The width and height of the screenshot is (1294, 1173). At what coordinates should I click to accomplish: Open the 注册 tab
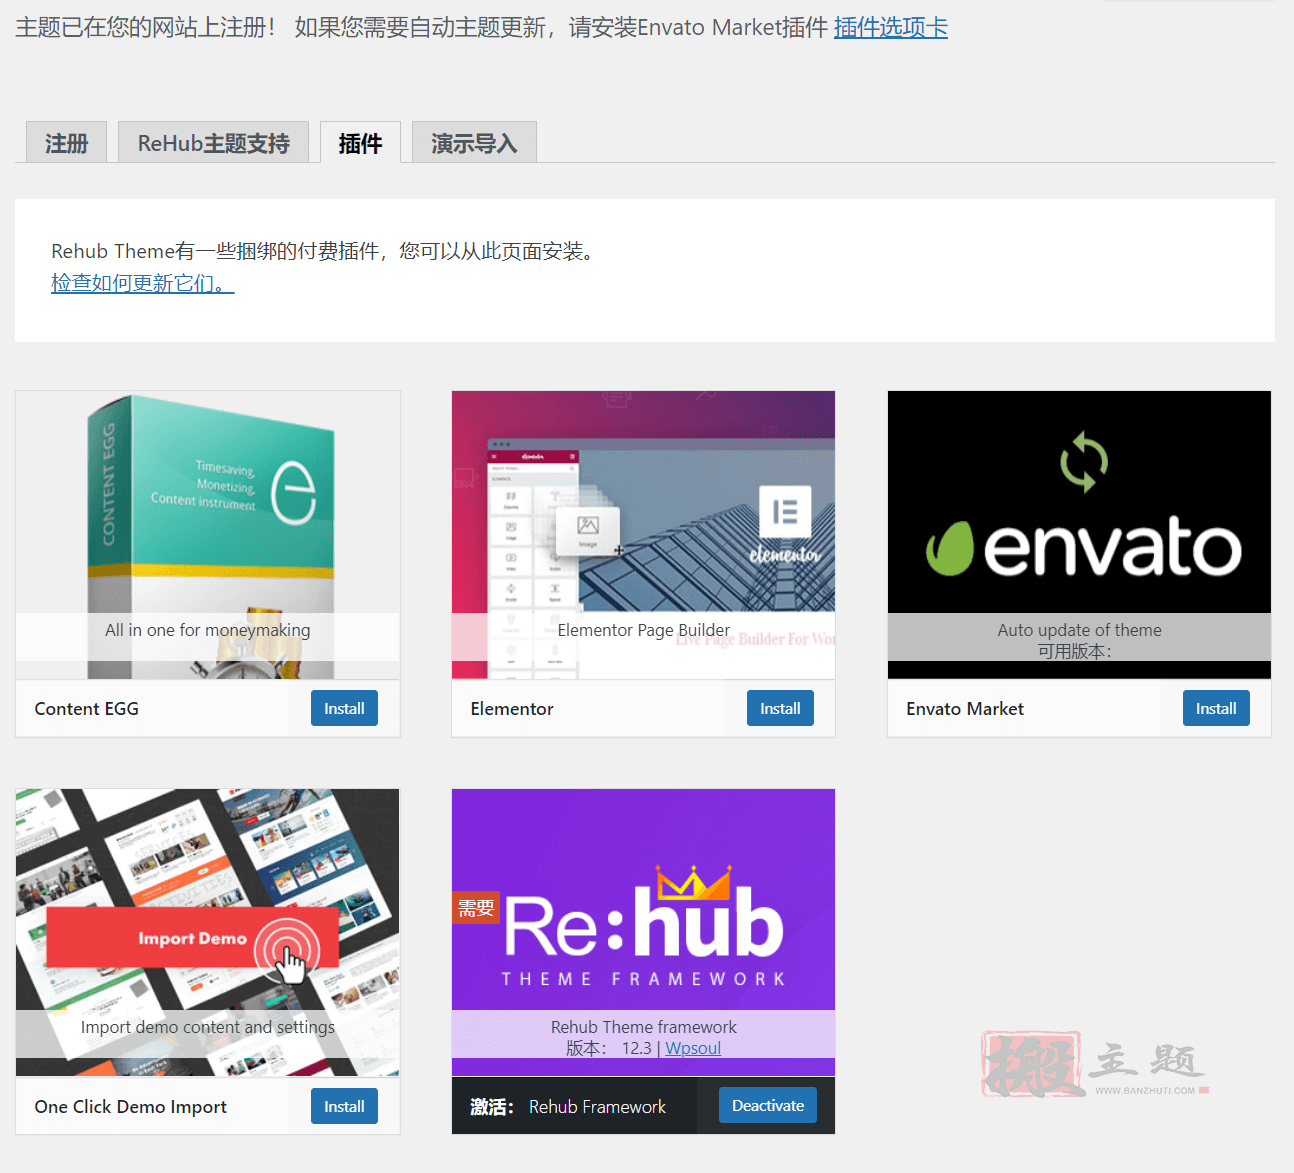67,143
